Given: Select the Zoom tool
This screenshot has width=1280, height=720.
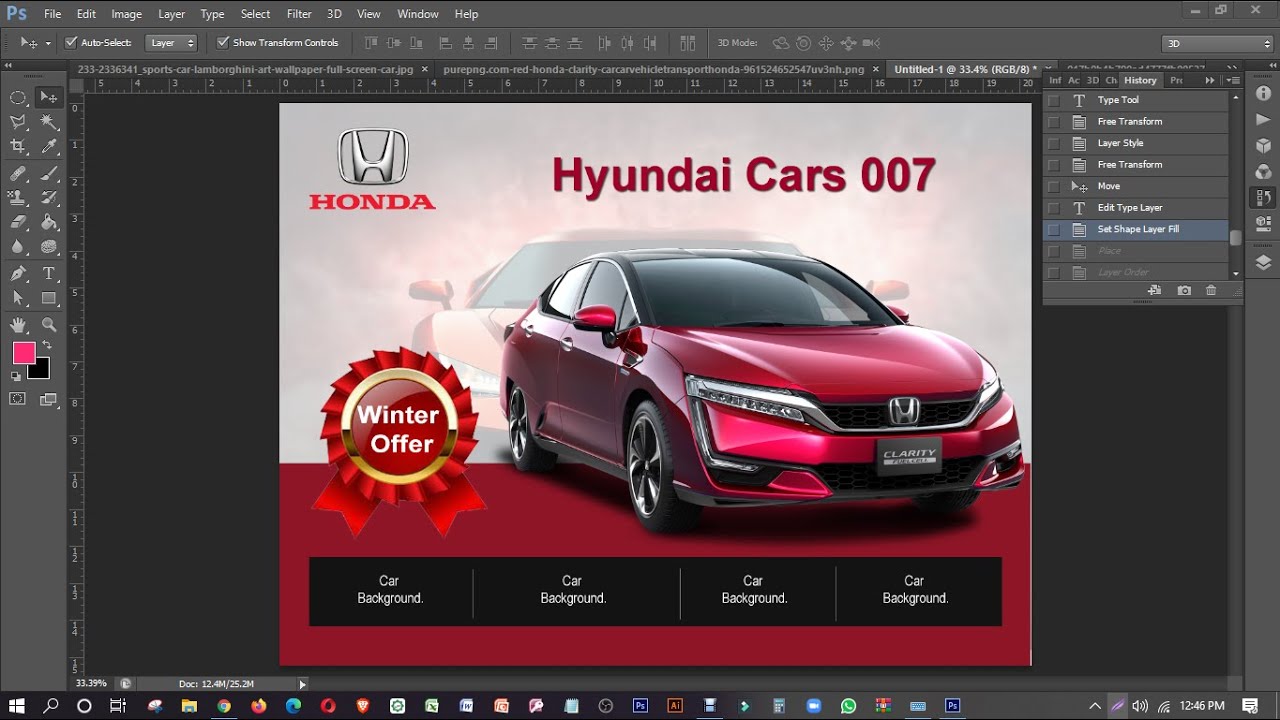Looking at the screenshot, I should [48, 325].
